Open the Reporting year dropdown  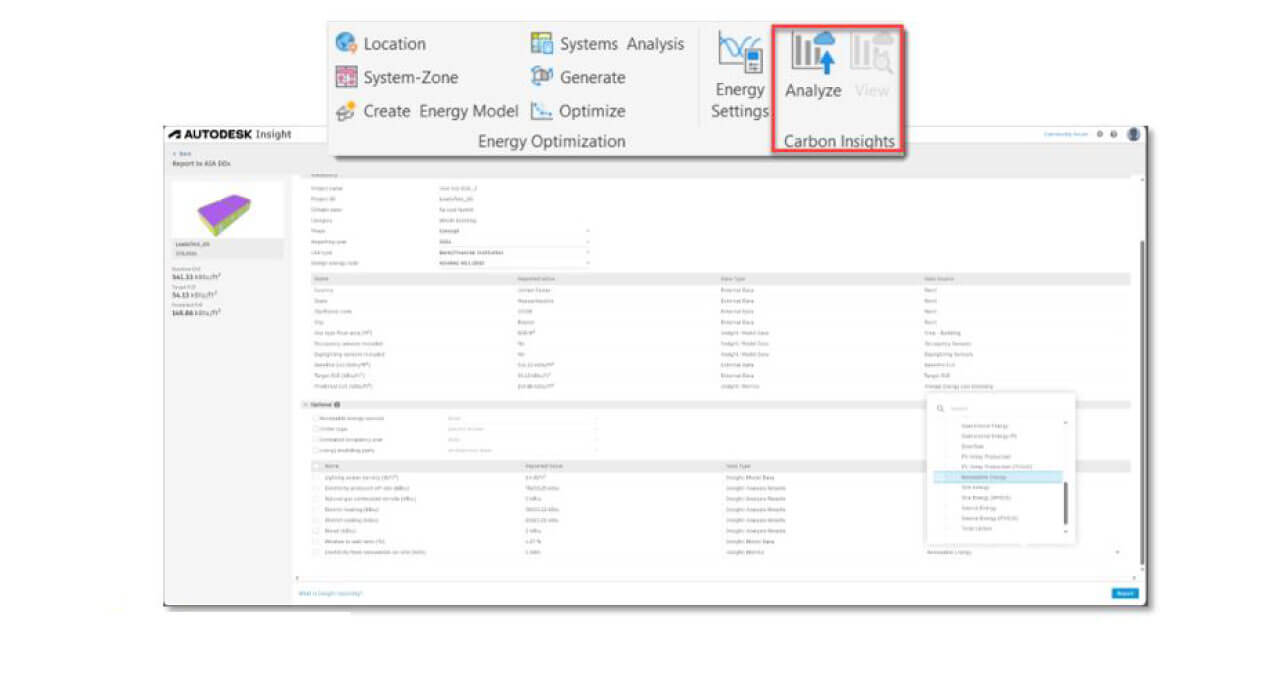click(516, 241)
